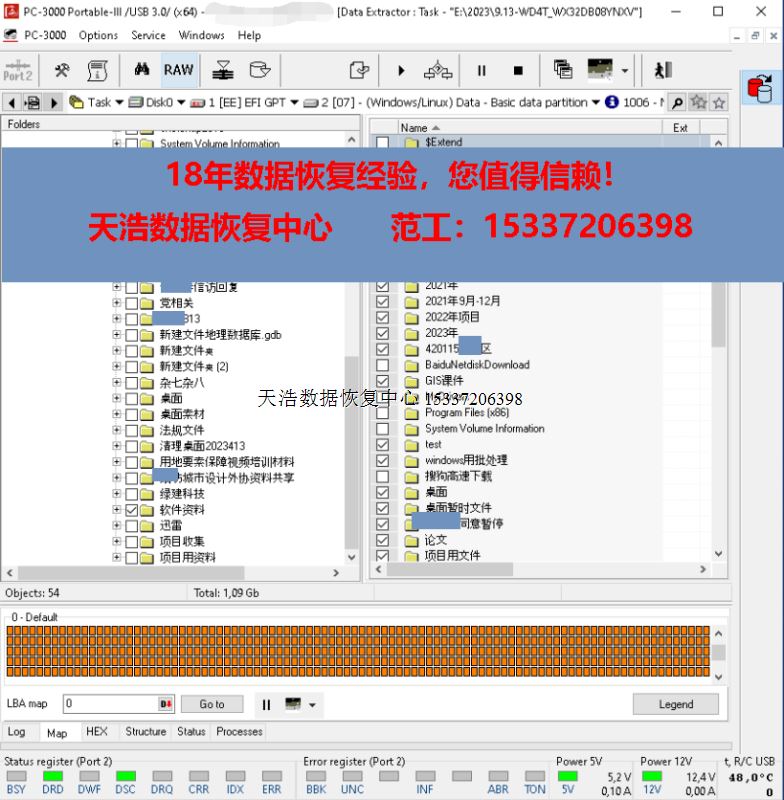784x800 pixels.
Task: Switch to the HEX tab
Action: click(x=96, y=732)
